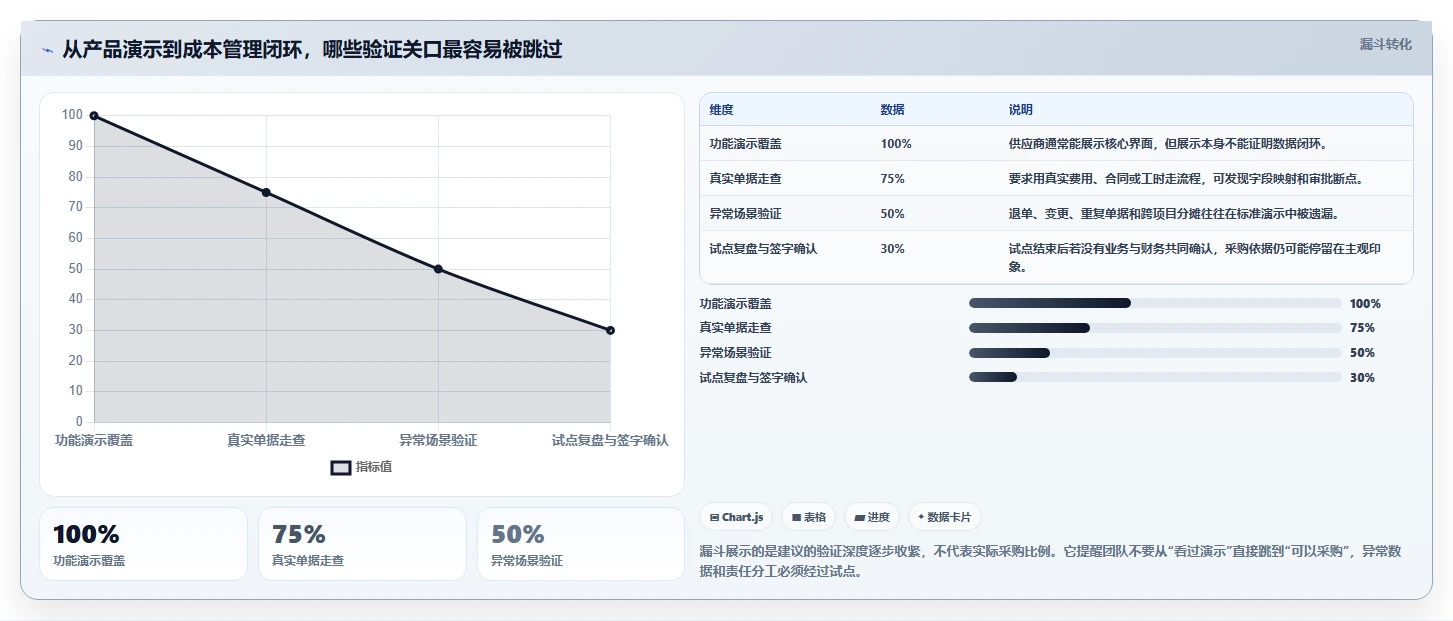The height and width of the screenshot is (621, 1453).
Task: Click the legend box icon for 指标值
Action: click(341, 467)
